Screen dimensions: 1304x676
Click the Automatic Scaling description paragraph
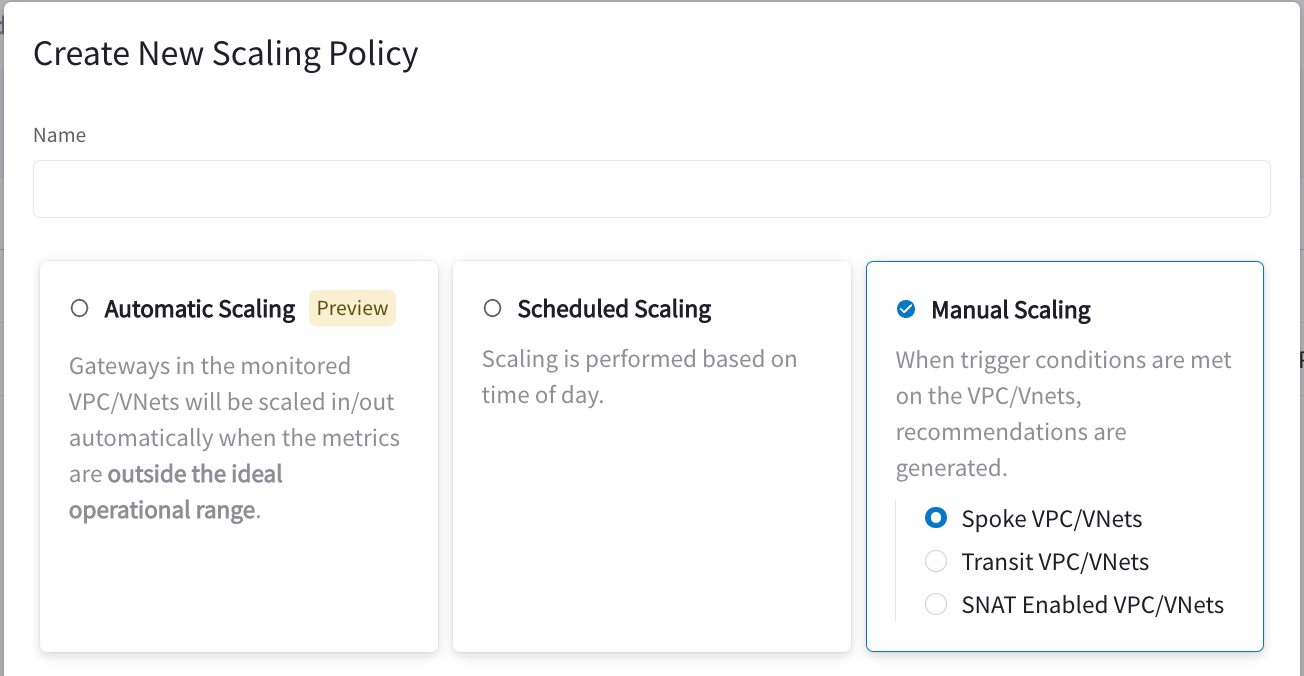pyautogui.click(x=232, y=420)
